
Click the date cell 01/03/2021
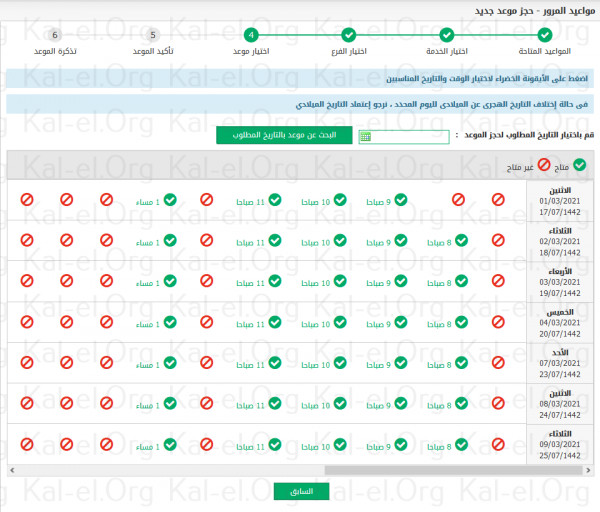[x=560, y=201]
